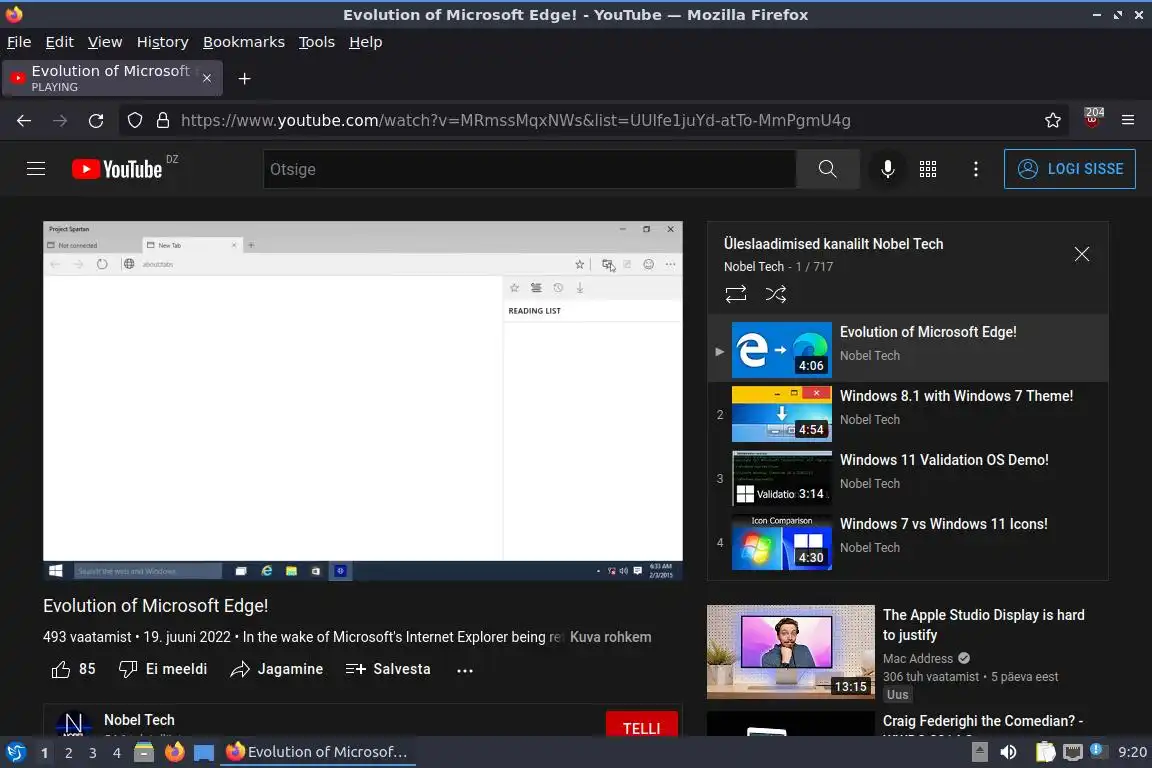
Task: Click the Ei meeldi dislike button
Action: pos(163,669)
